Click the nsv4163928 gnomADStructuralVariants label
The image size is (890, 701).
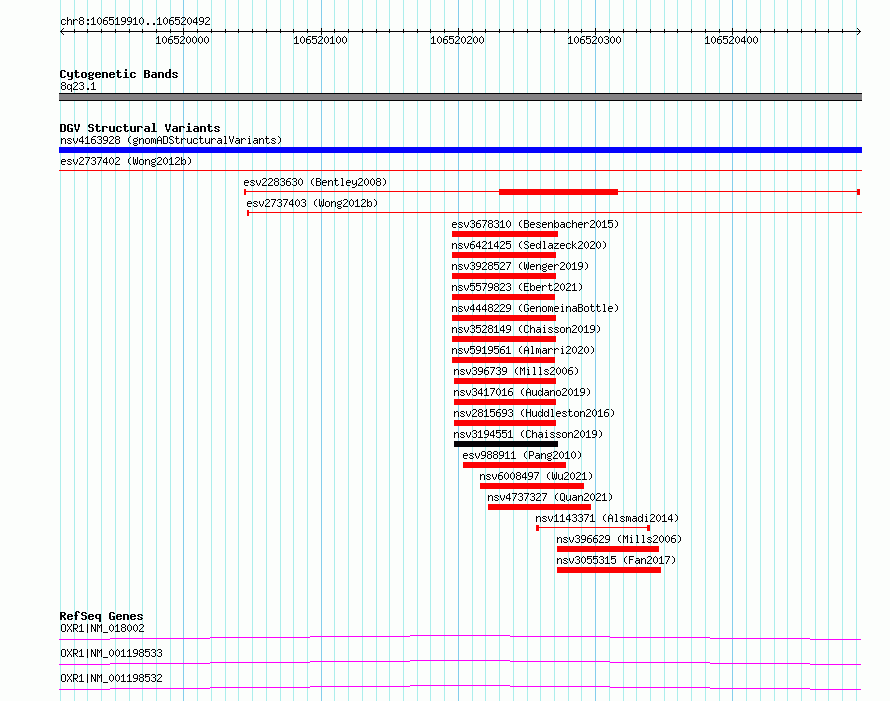171,140
